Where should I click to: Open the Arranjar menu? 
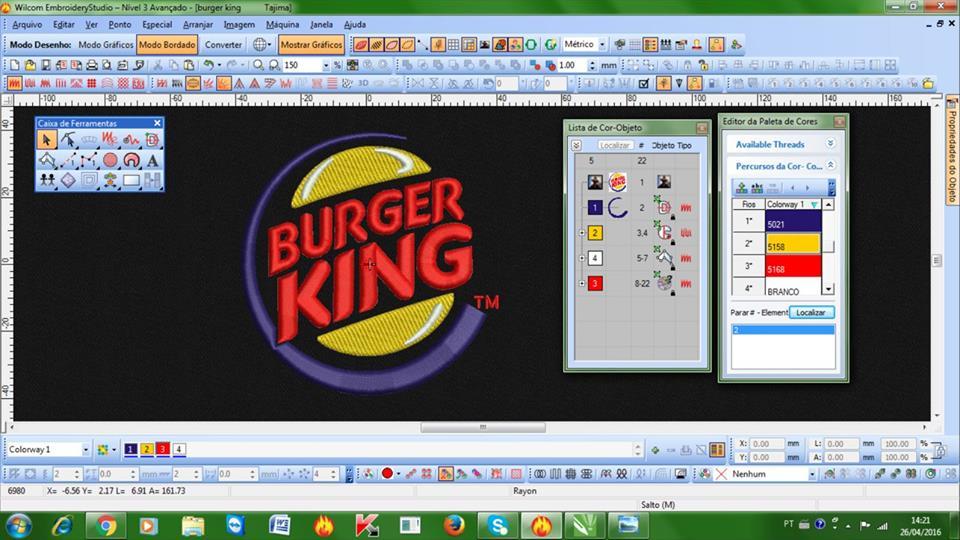[198, 24]
